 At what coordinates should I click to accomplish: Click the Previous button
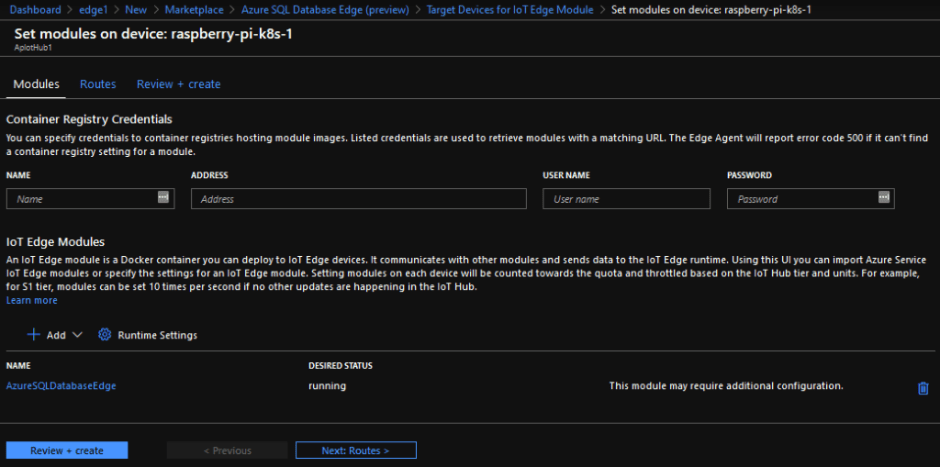point(227,451)
